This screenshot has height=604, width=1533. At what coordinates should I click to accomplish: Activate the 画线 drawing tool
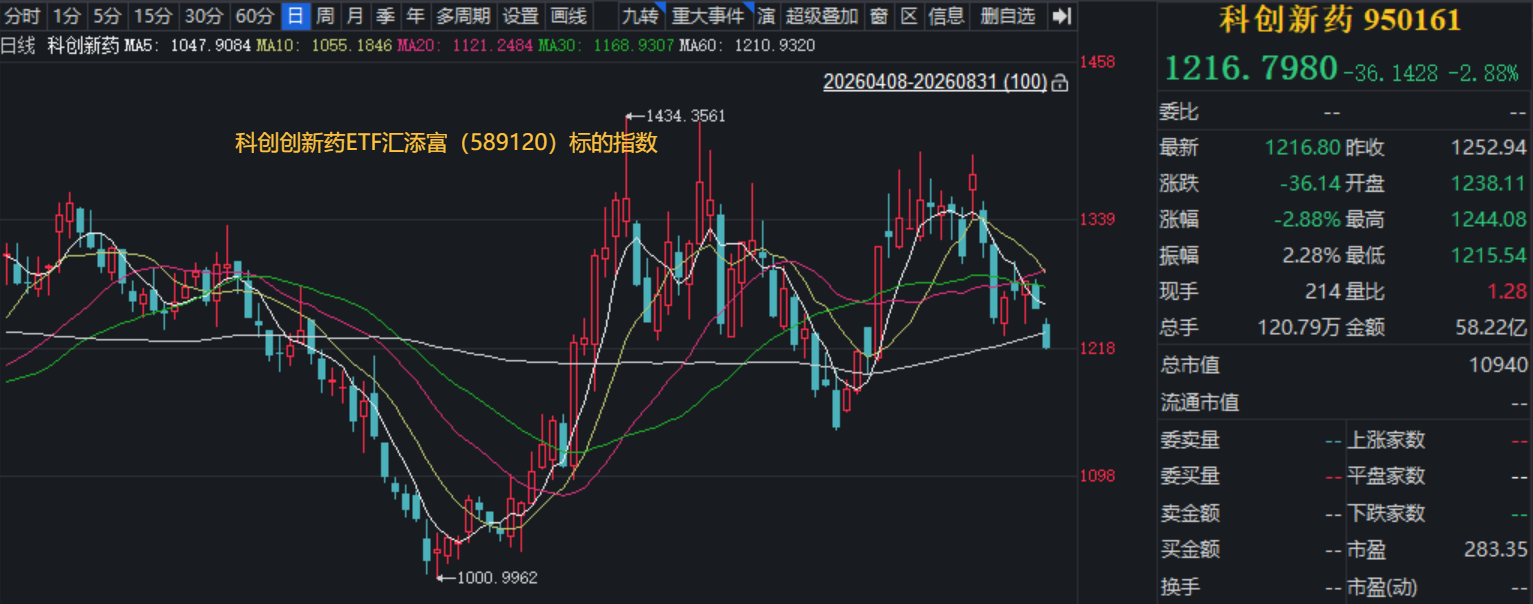click(x=569, y=16)
